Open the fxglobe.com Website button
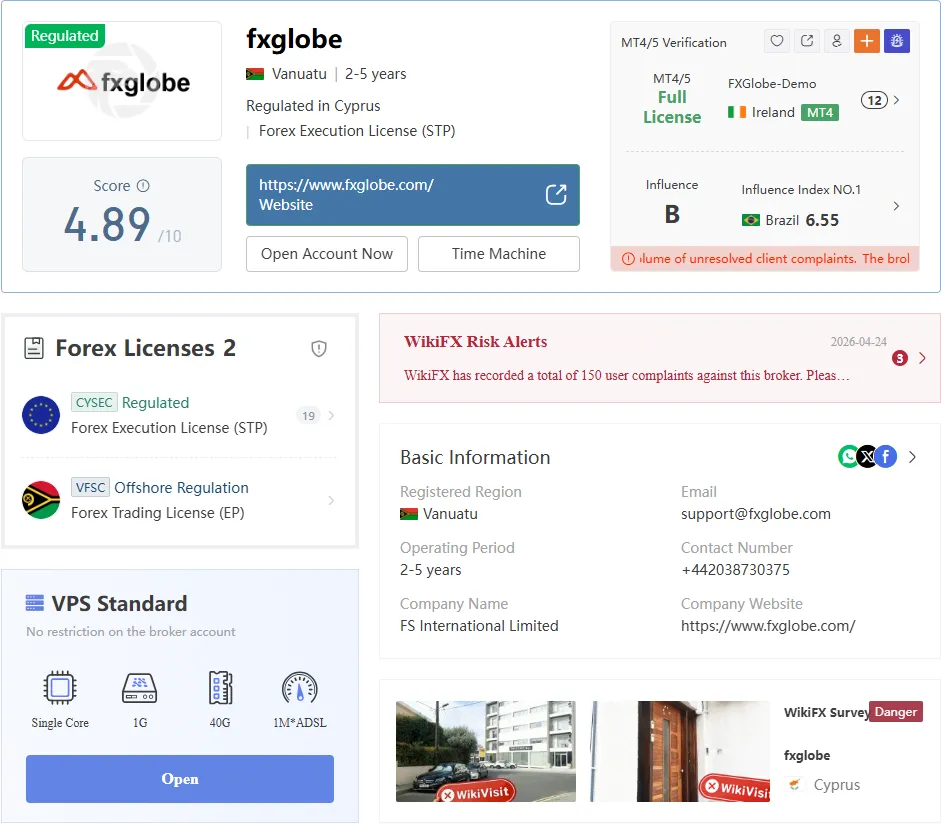Image resolution: width=941 pixels, height=825 pixels. pos(413,195)
